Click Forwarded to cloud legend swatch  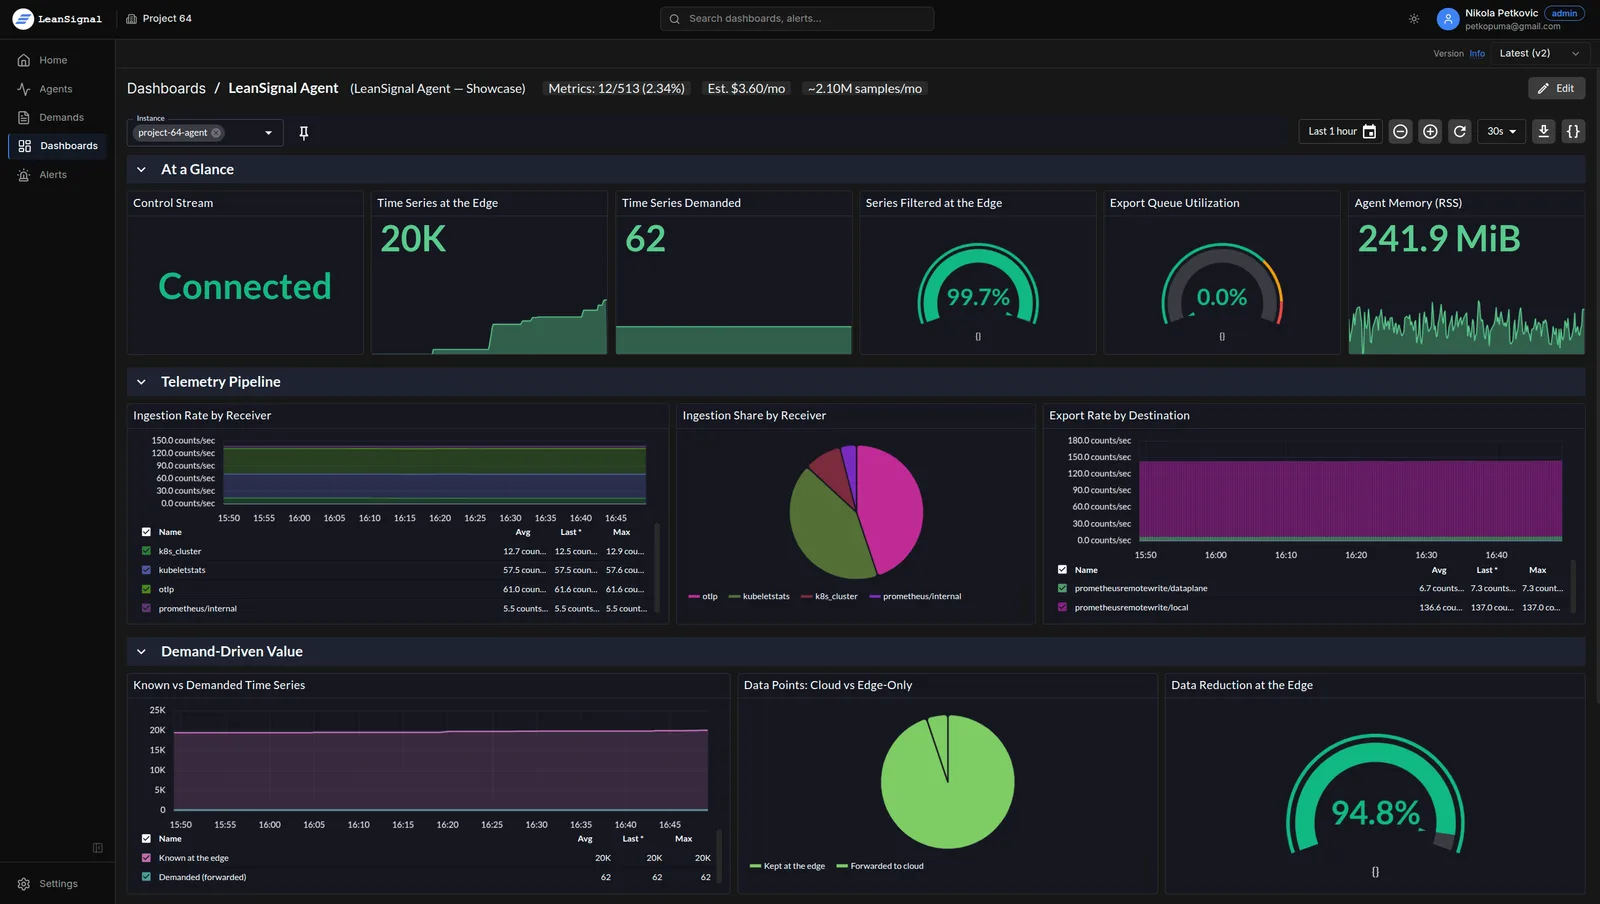click(x=842, y=867)
